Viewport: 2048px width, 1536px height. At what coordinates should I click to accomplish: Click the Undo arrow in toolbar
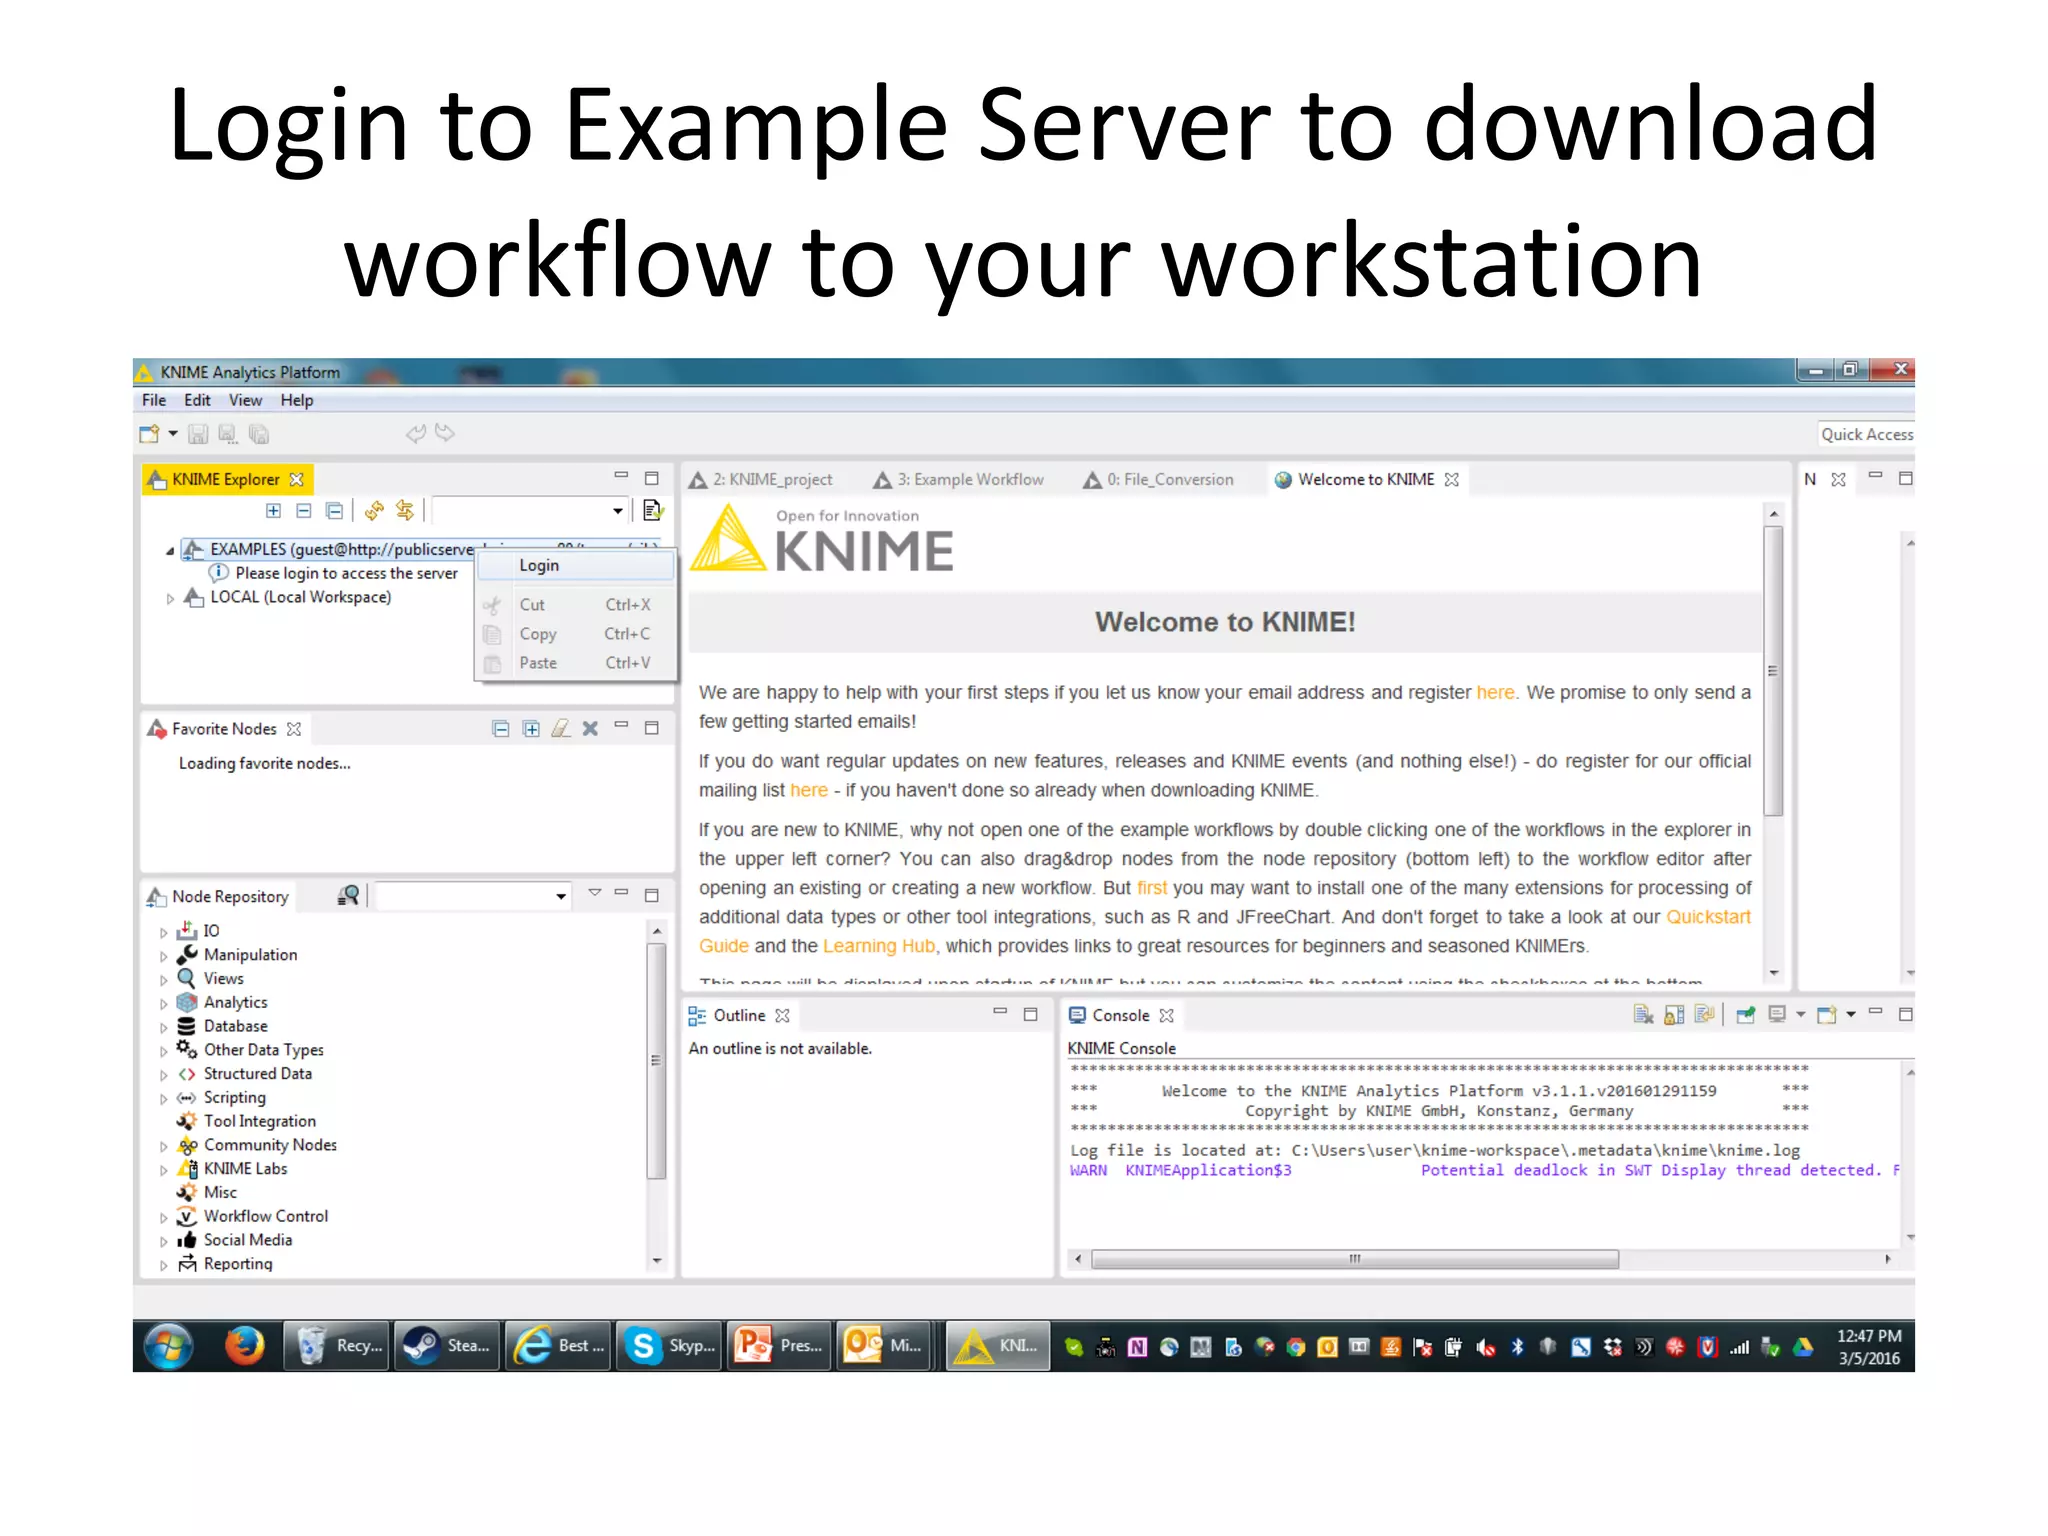pos(416,433)
